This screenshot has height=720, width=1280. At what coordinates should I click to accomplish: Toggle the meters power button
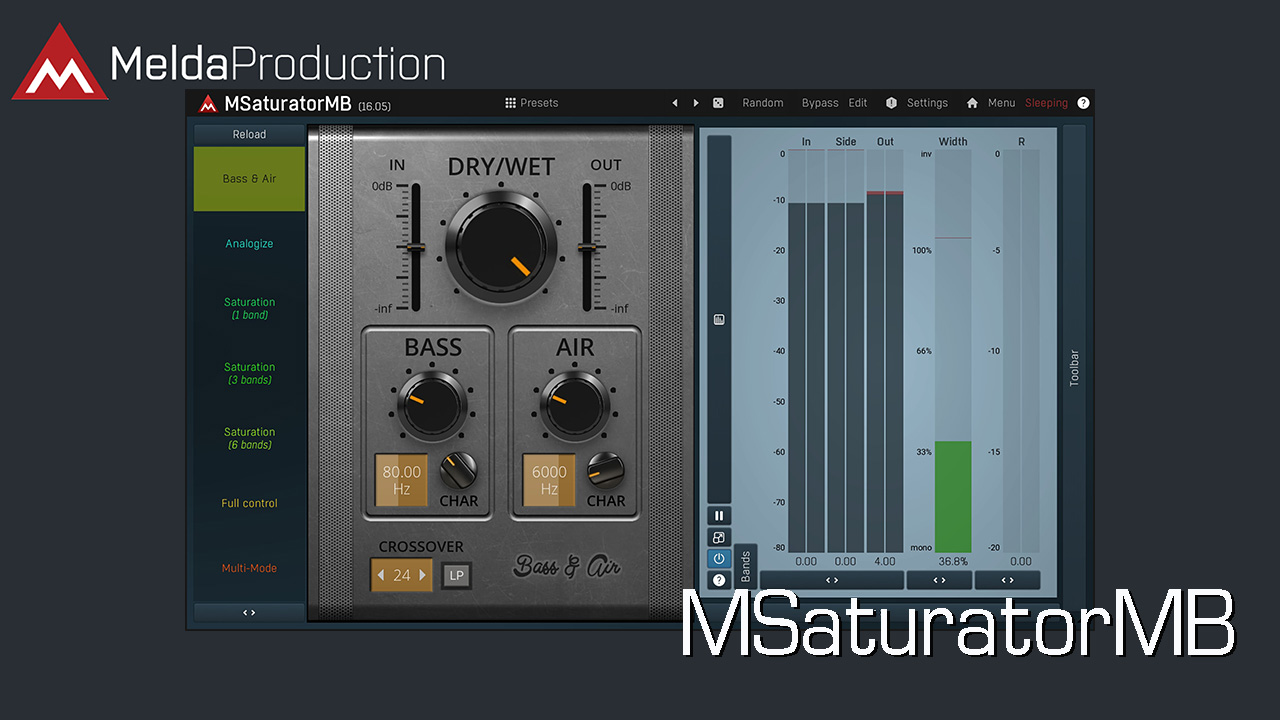click(718, 559)
